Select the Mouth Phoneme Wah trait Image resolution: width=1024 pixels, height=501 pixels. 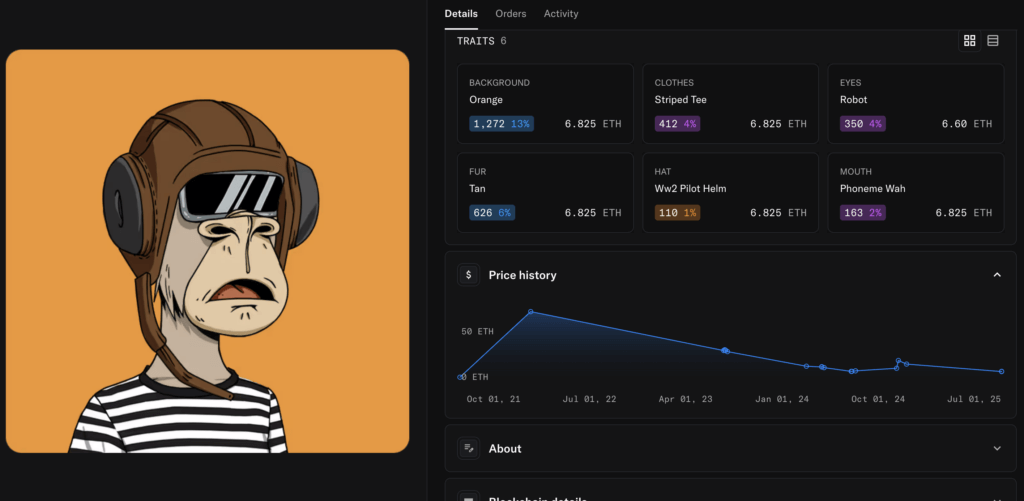[x=916, y=192]
